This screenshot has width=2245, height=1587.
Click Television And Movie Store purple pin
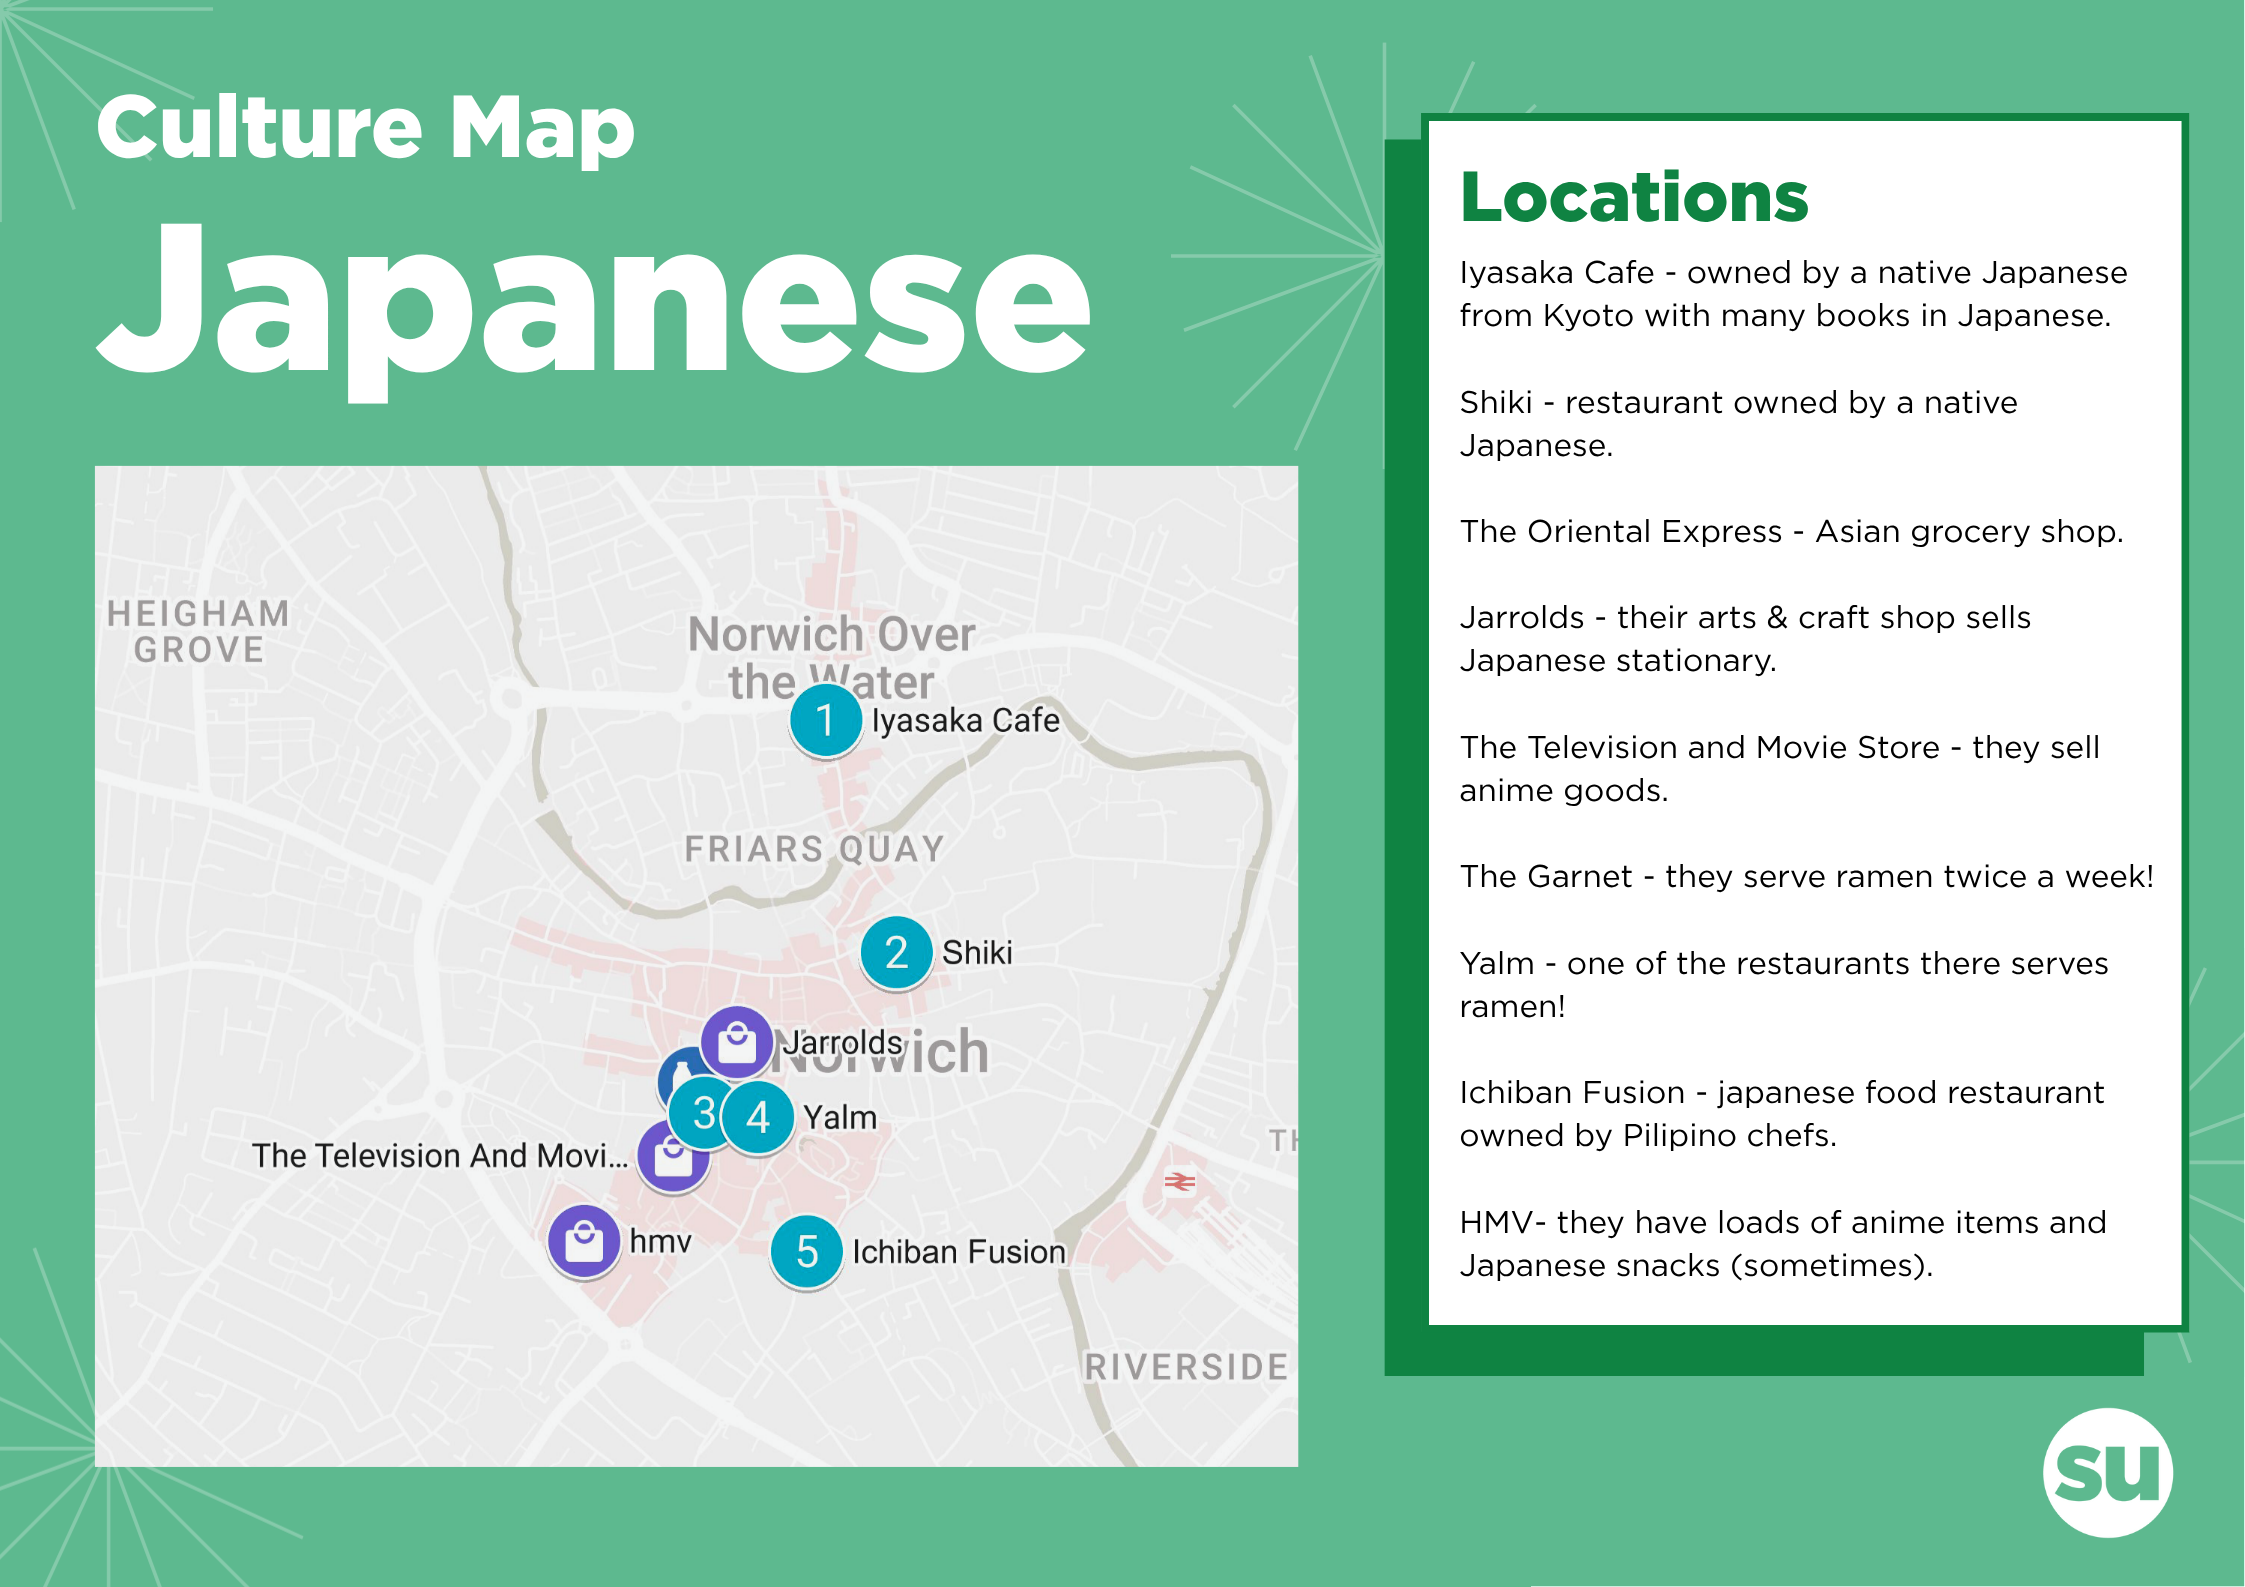pyautogui.click(x=672, y=1162)
